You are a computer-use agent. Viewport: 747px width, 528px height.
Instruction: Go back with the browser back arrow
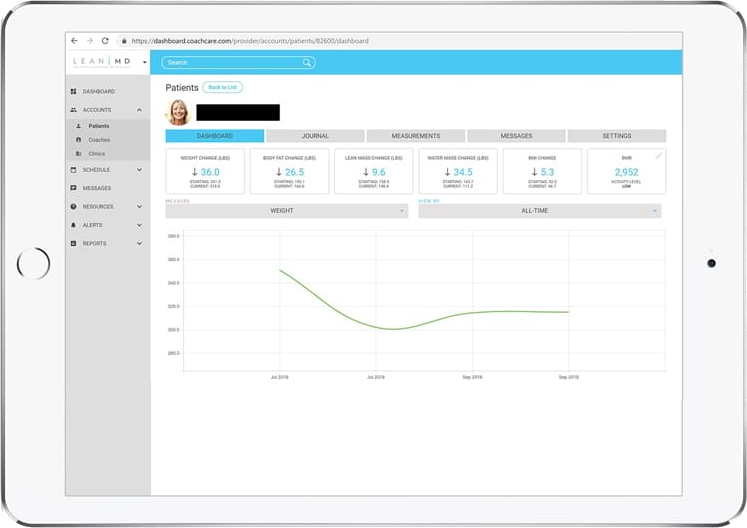point(74,41)
